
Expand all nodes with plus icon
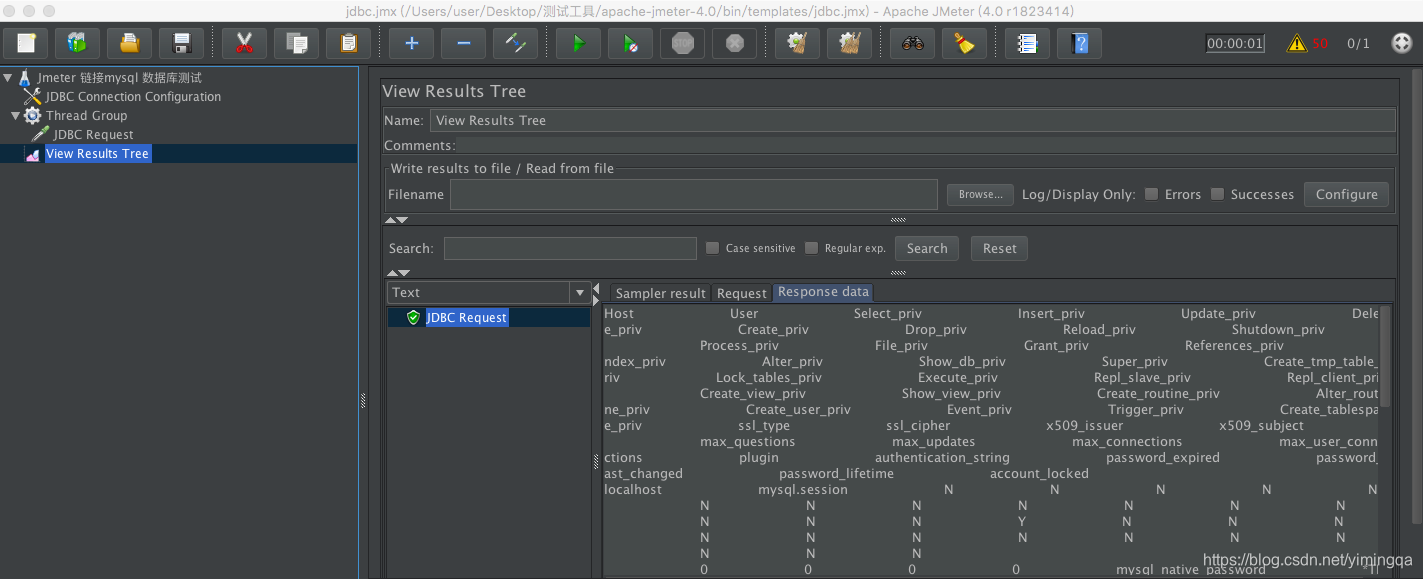tap(411, 43)
